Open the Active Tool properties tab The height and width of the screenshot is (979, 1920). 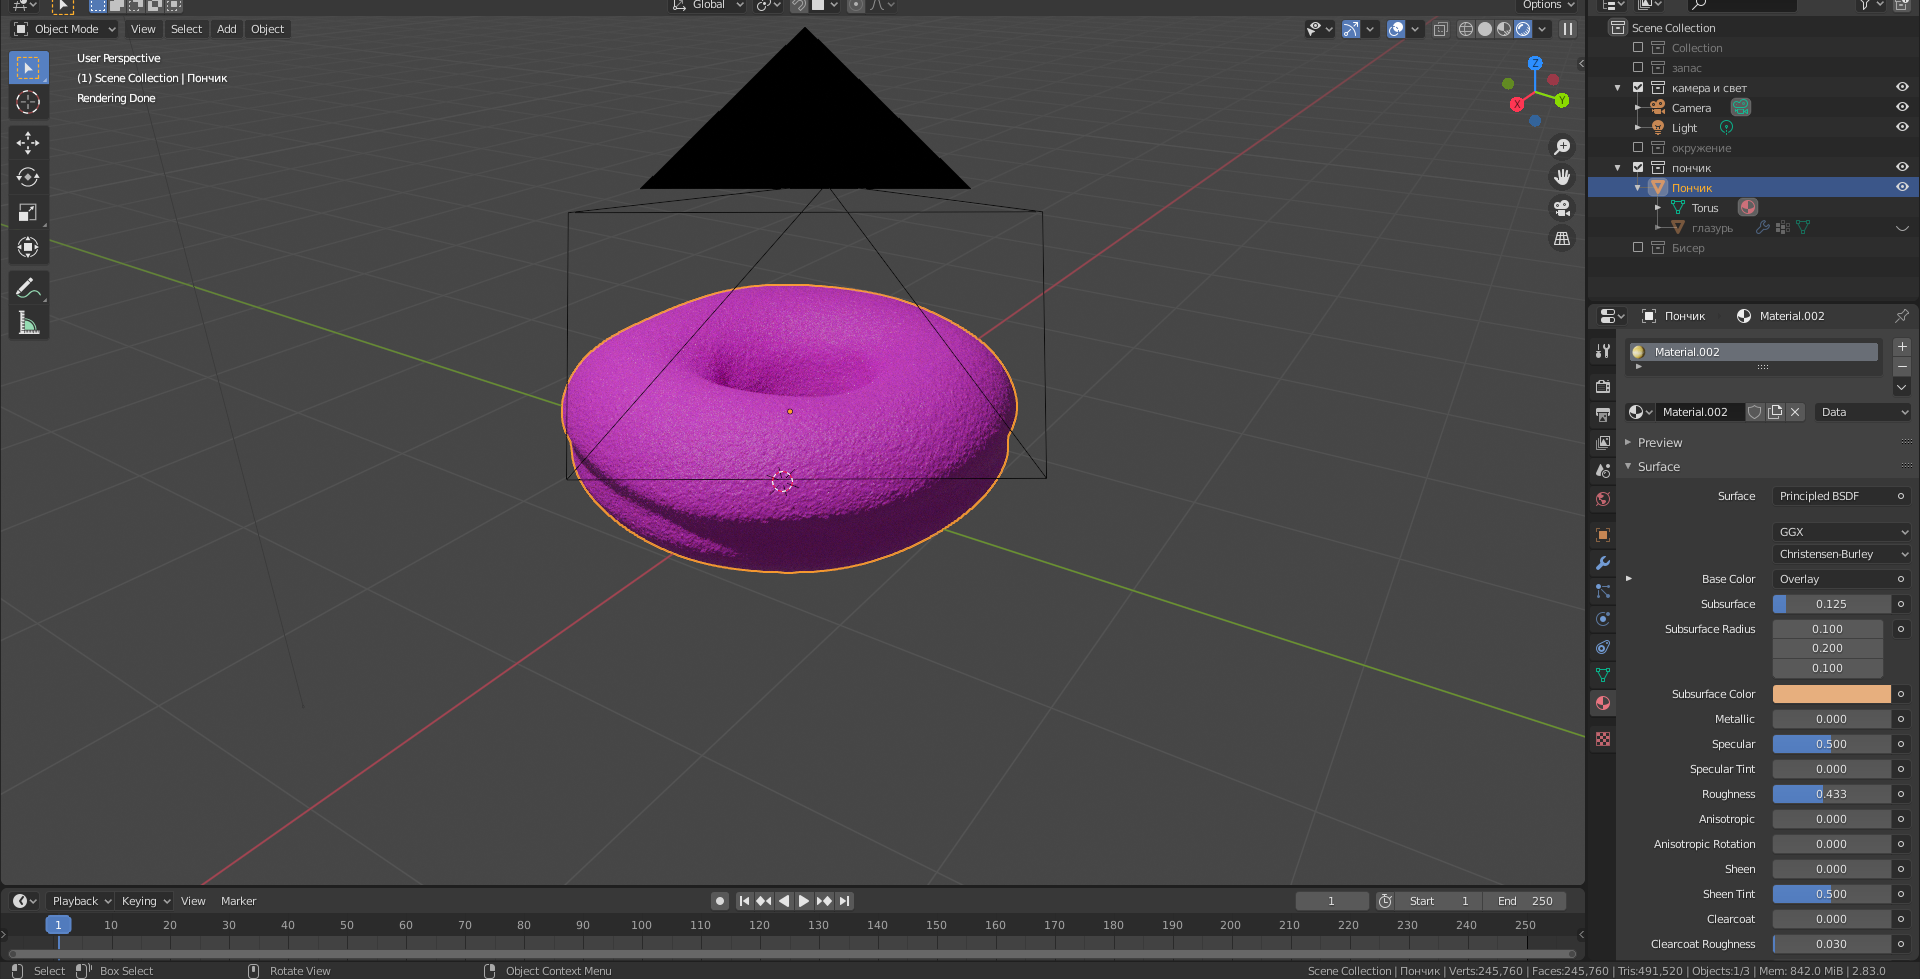1603,351
